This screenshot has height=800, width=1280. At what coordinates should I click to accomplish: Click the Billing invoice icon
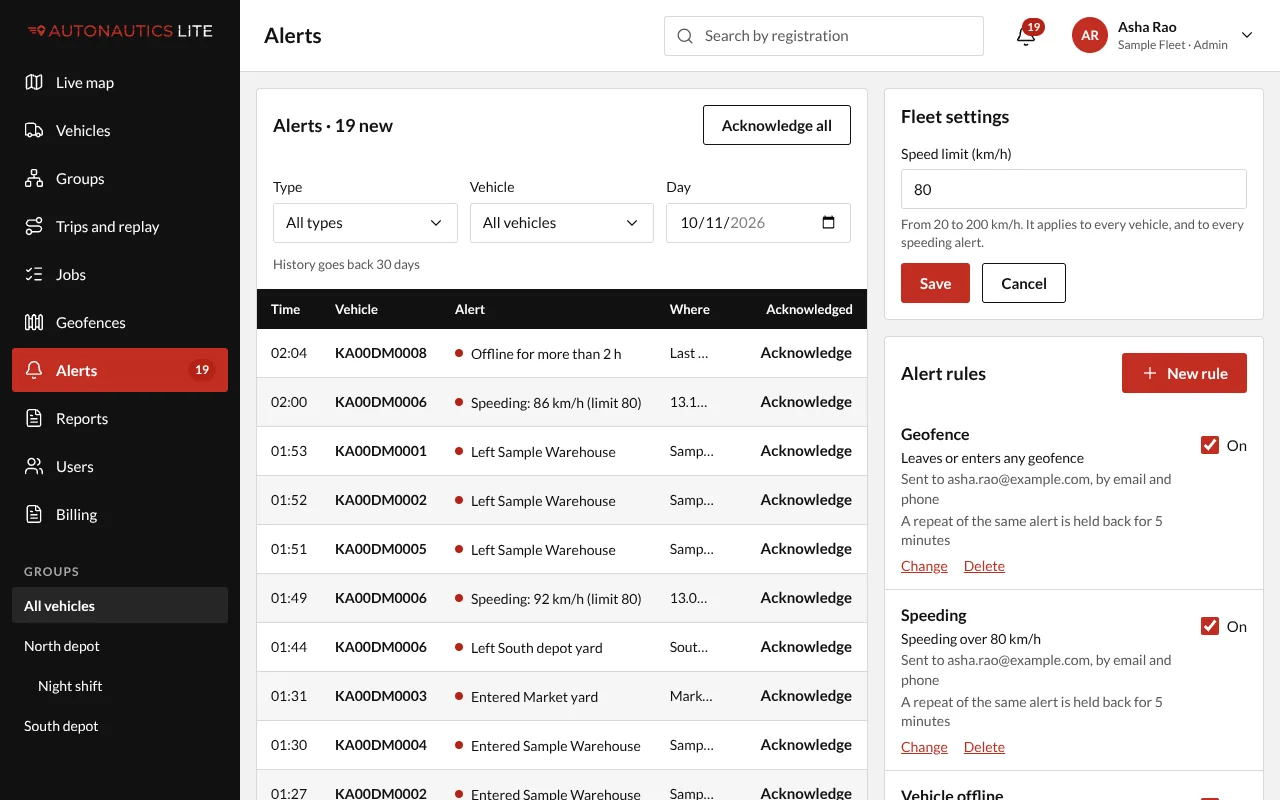34,515
